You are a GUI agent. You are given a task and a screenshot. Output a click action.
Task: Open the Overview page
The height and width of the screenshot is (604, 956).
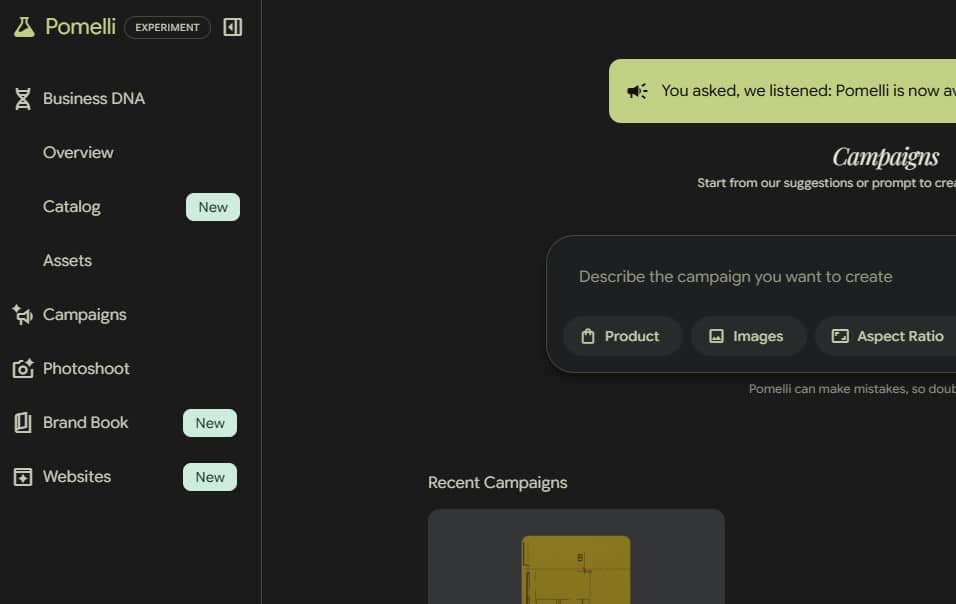coord(78,152)
